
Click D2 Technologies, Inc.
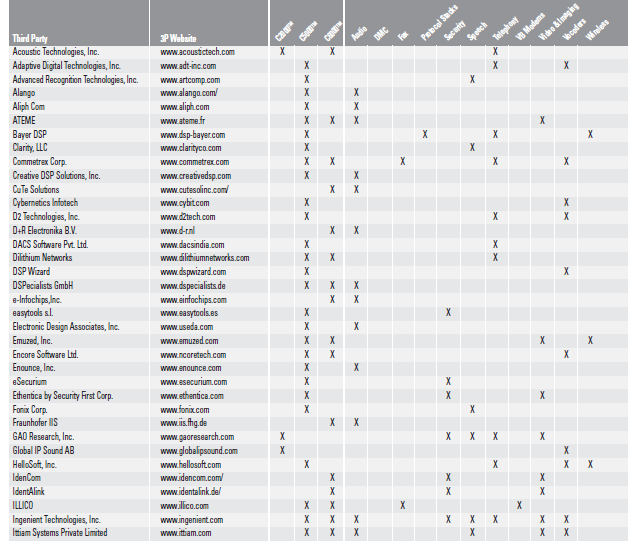[x=46, y=216]
